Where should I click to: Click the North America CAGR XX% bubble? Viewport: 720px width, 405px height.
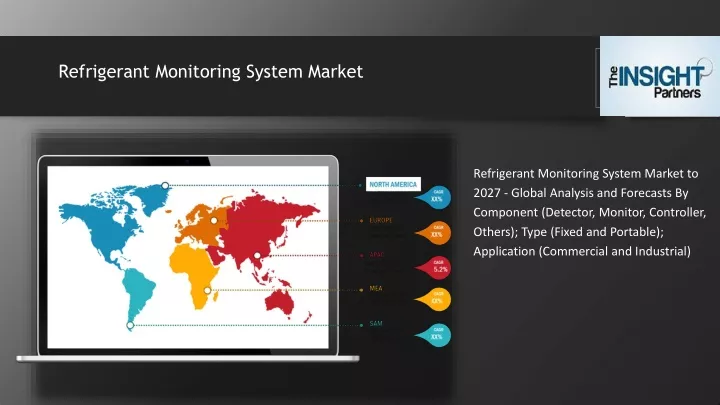click(434, 197)
